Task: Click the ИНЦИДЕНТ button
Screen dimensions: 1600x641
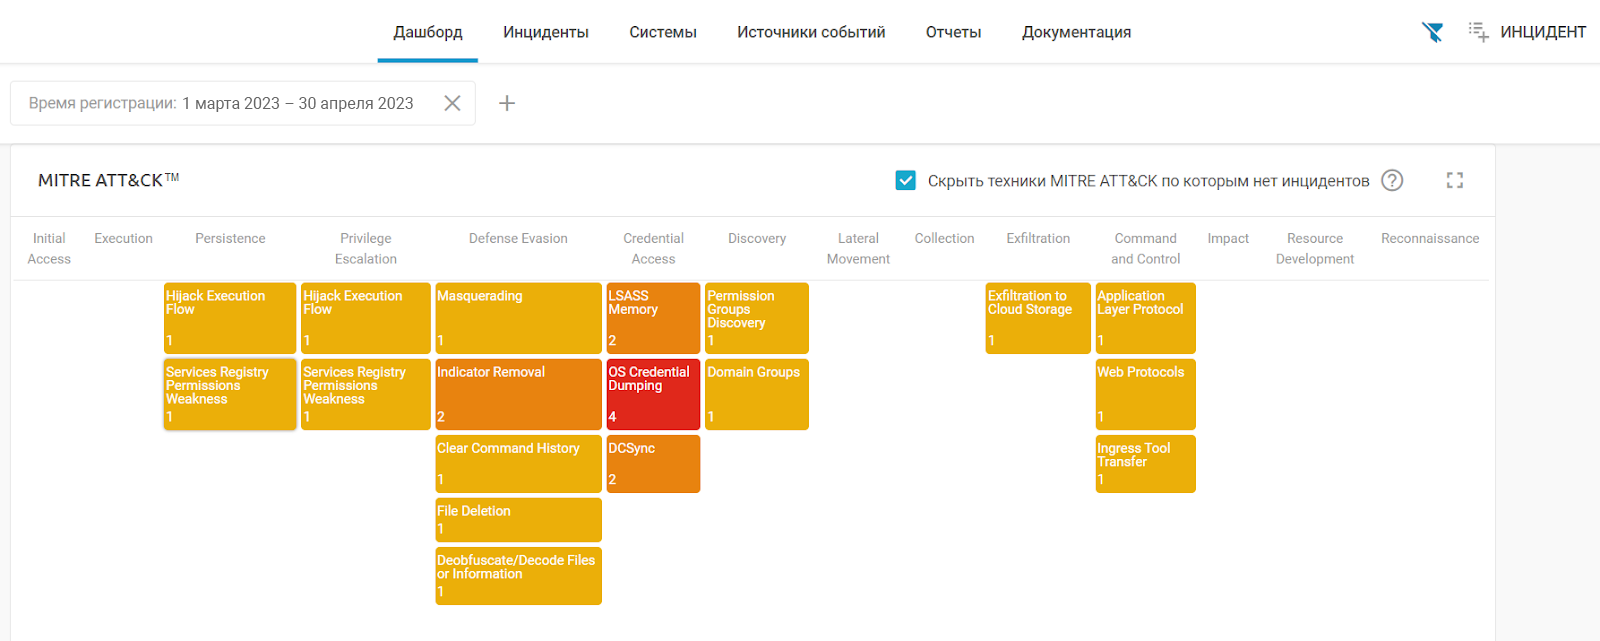Action: point(1542,32)
